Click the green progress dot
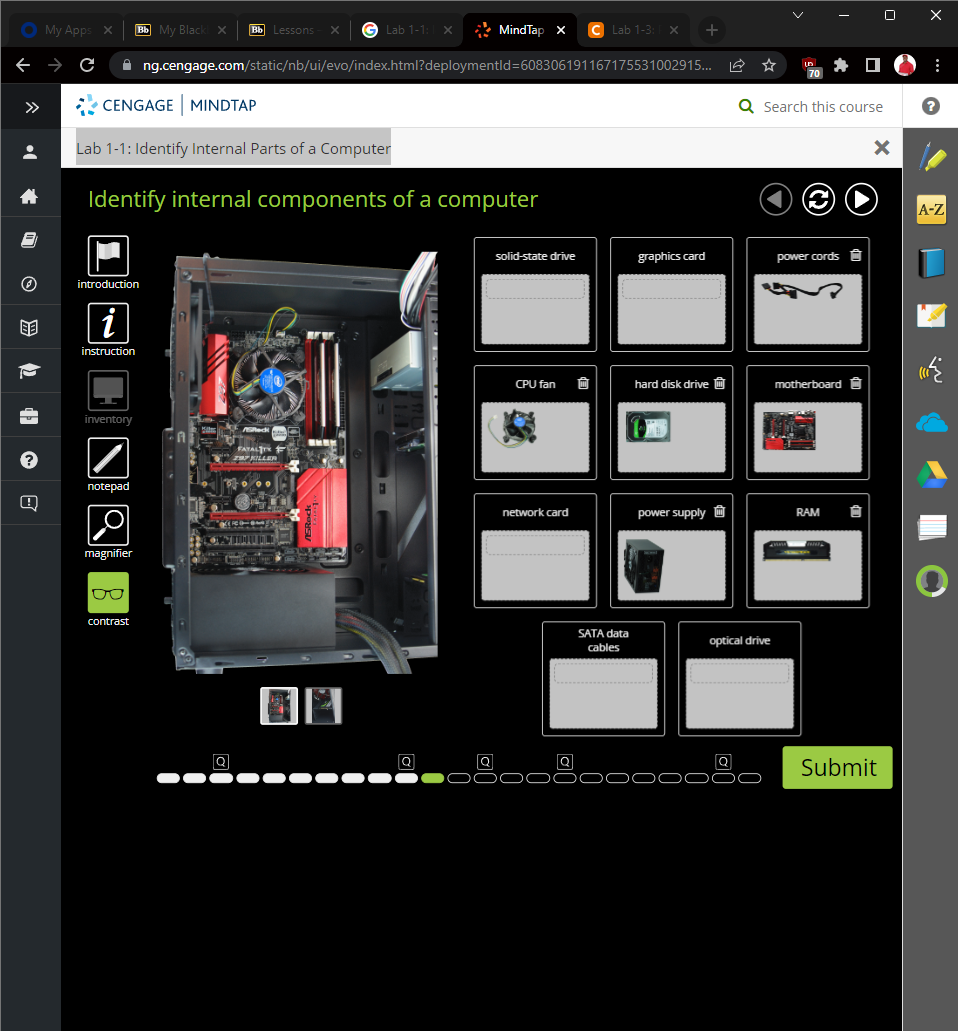This screenshot has height=1031, width=958. click(x=432, y=777)
